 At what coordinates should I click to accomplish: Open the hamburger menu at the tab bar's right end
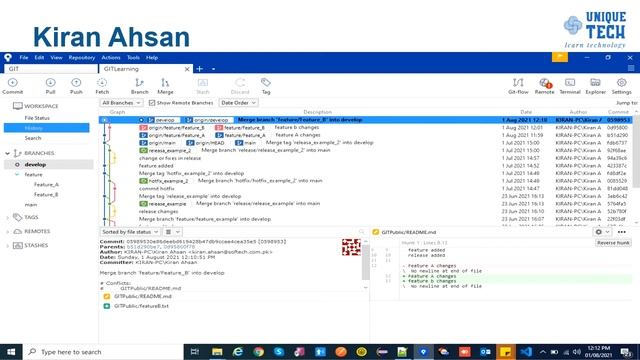click(631, 68)
